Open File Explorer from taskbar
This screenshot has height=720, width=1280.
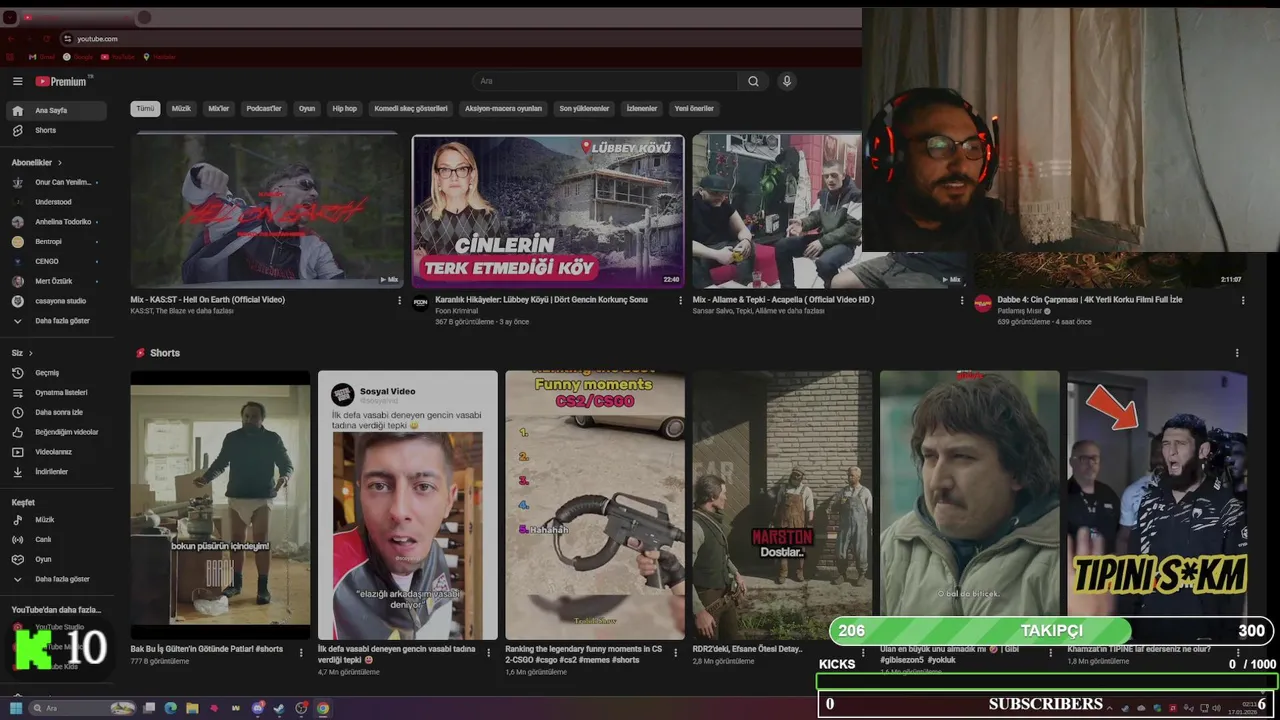[x=192, y=708]
